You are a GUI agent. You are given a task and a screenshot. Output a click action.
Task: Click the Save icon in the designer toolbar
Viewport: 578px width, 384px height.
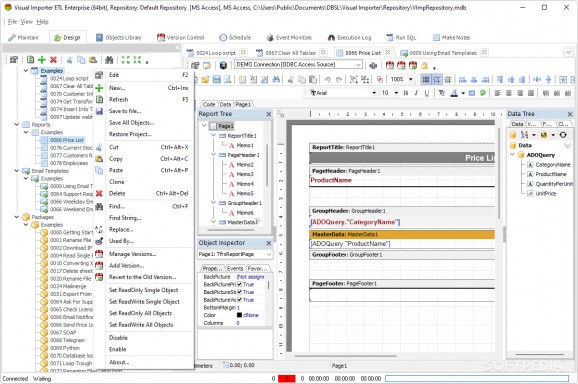pyautogui.click(x=216, y=79)
